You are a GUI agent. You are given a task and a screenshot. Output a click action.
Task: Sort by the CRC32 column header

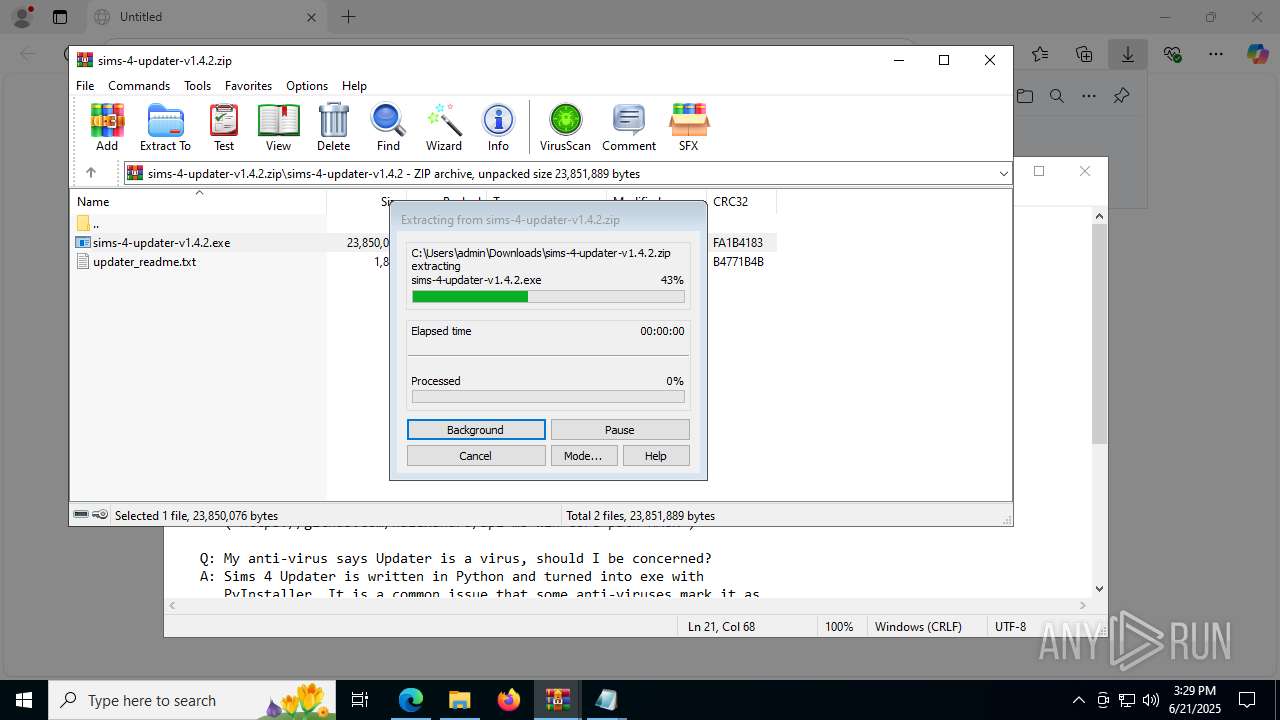pyautogui.click(x=741, y=201)
